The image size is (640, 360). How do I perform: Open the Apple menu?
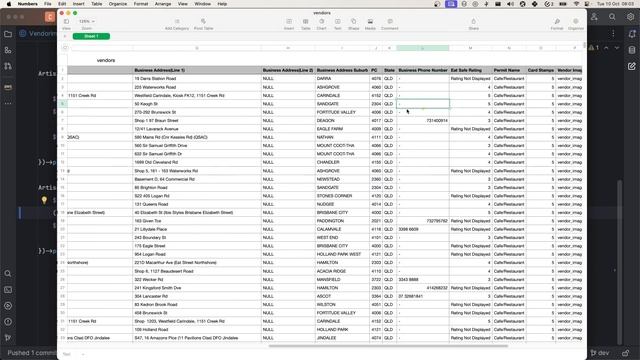9,4
